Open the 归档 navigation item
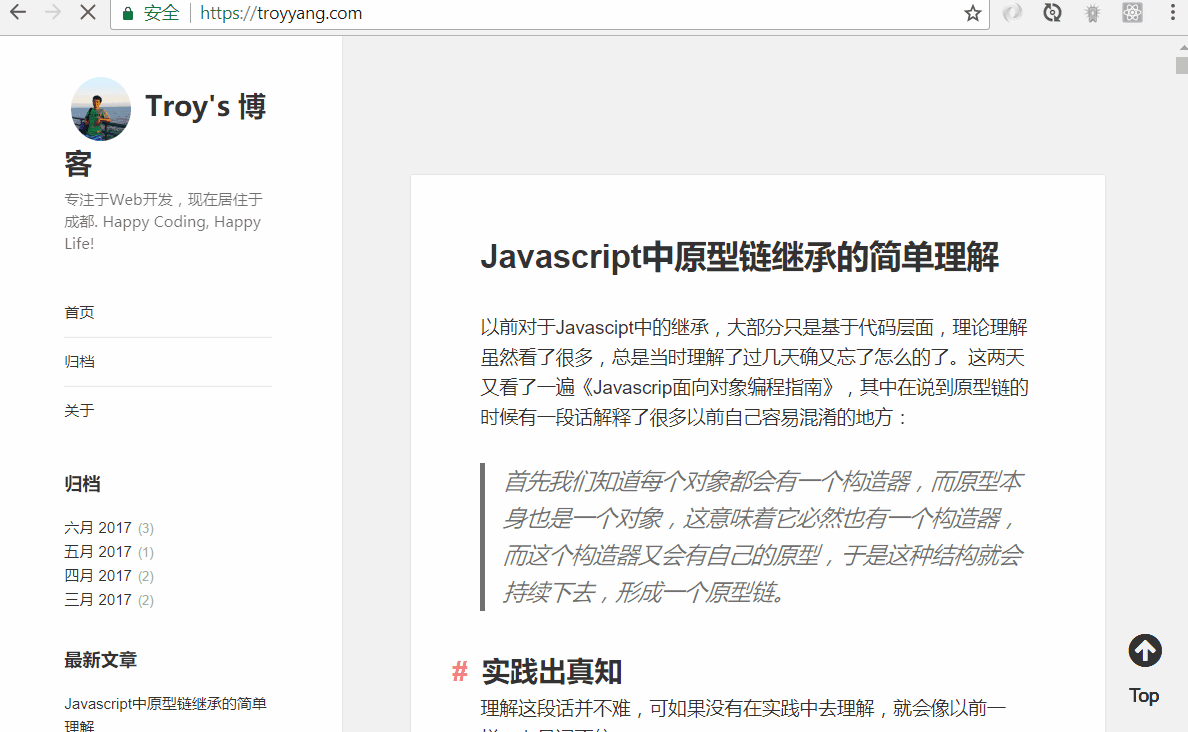Screen dimensions: 1188x732 tap(80, 361)
